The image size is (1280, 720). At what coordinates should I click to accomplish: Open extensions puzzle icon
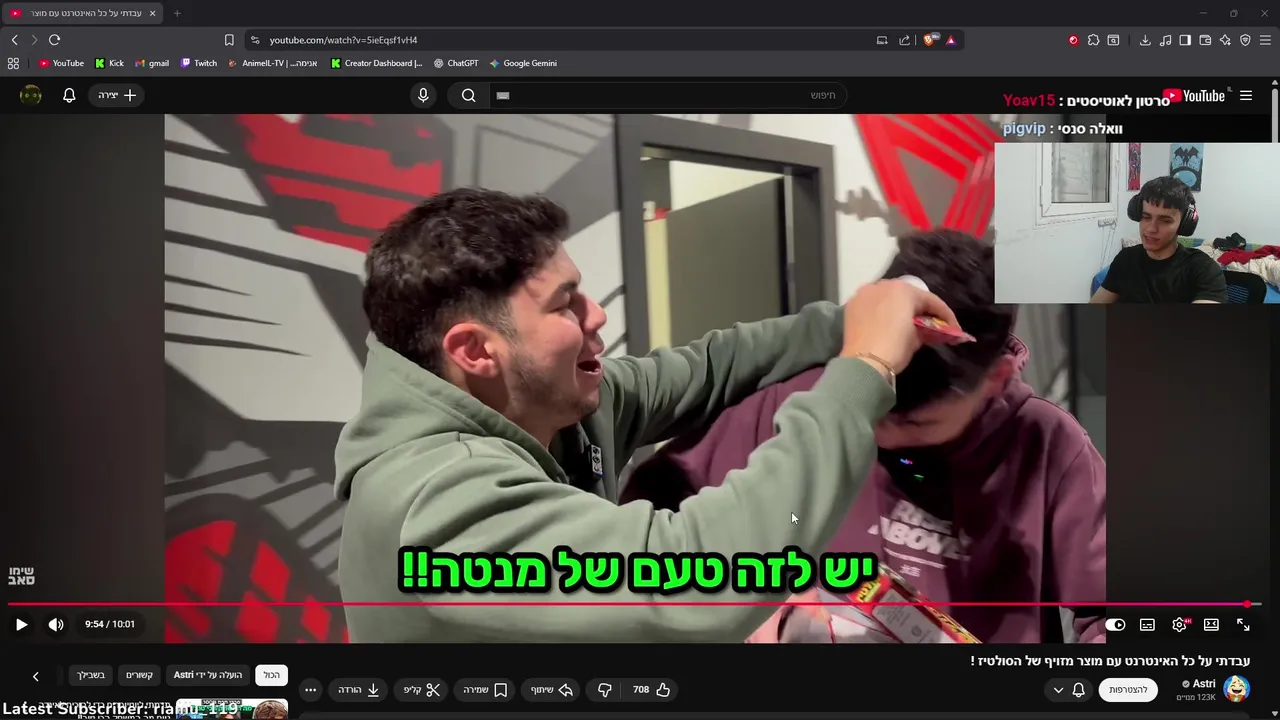click(x=1093, y=40)
